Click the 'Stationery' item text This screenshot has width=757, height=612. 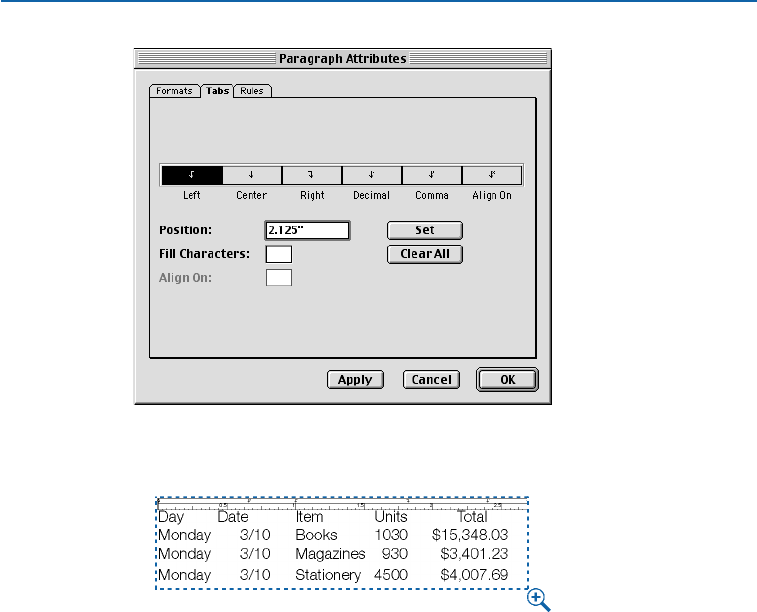coord(328,575)
